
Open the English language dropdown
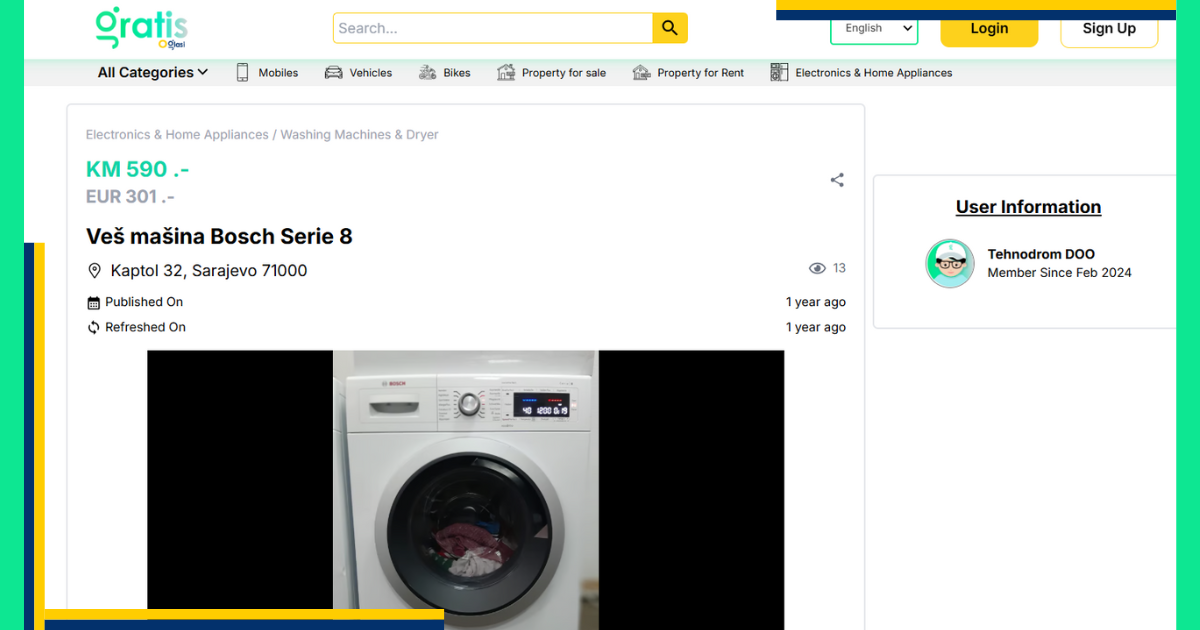pos(874,28)
